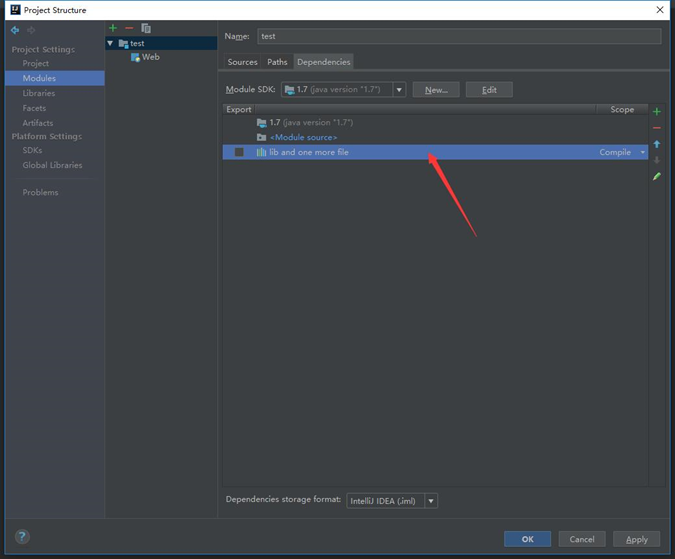Copy the selected module
The height and width of the screenshot is (559, 675).
[146, 28]
